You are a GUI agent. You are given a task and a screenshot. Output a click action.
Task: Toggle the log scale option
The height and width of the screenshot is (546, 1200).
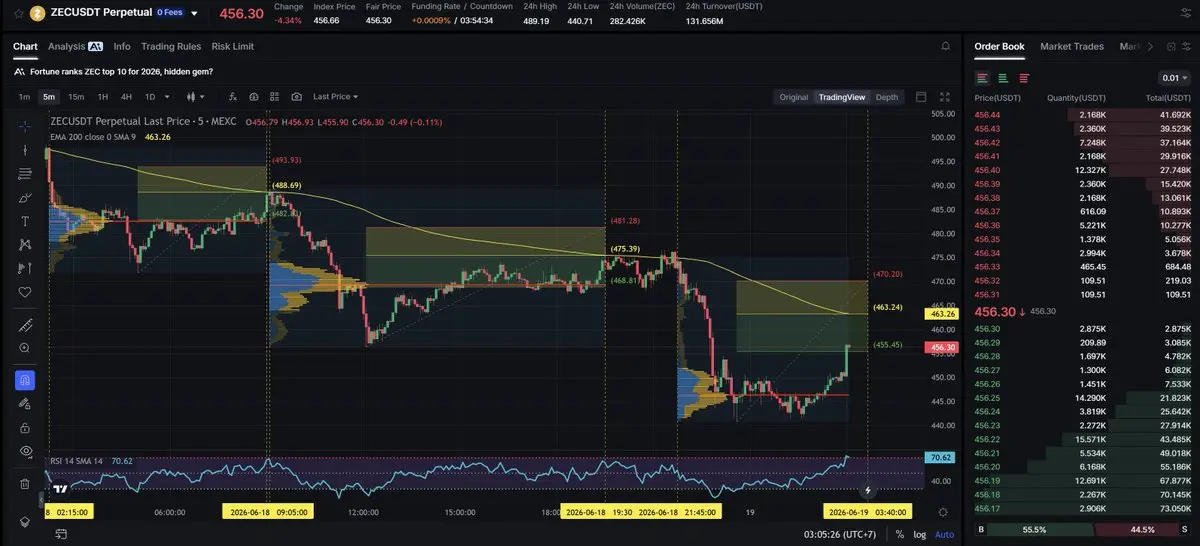tap(920, 534)
